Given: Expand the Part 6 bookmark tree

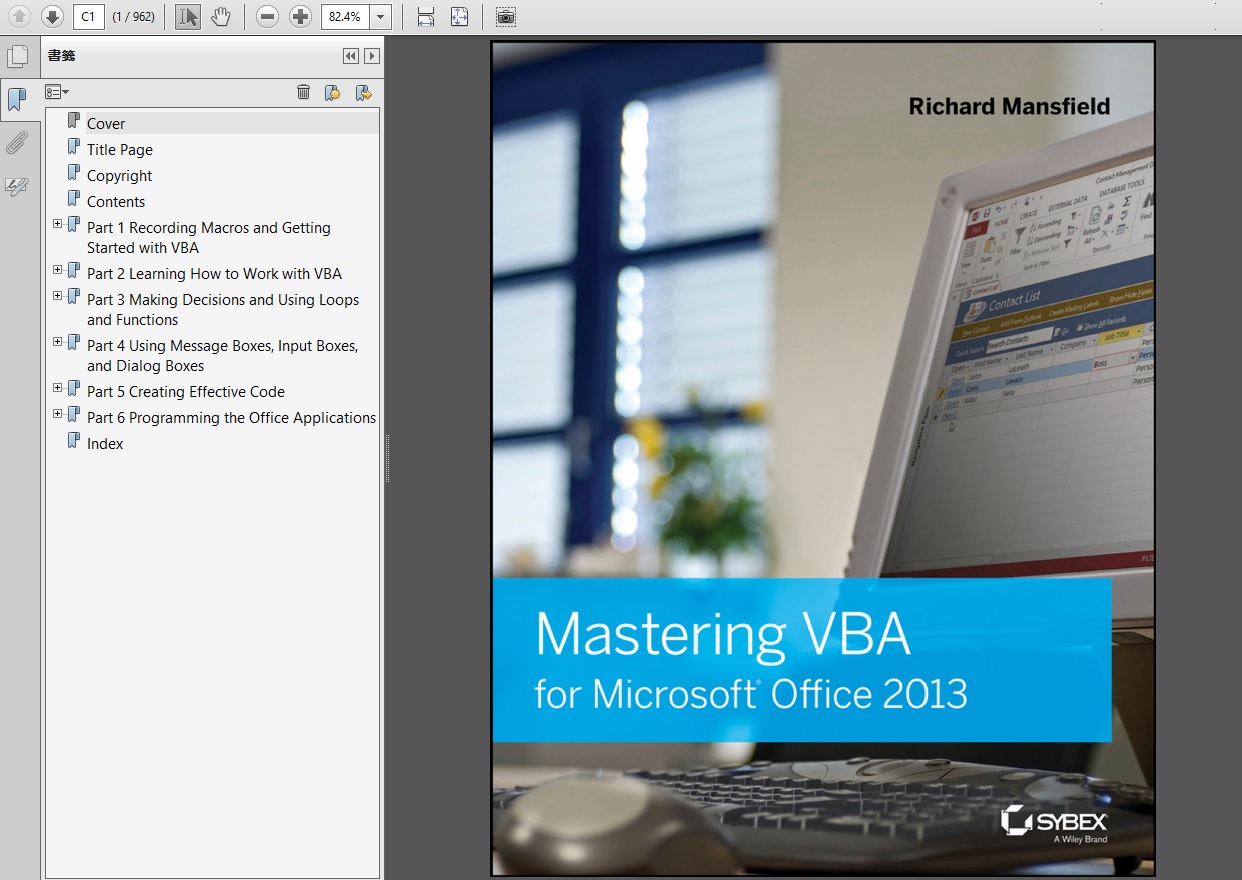Looking at the screenshot, I should [57, 414].
